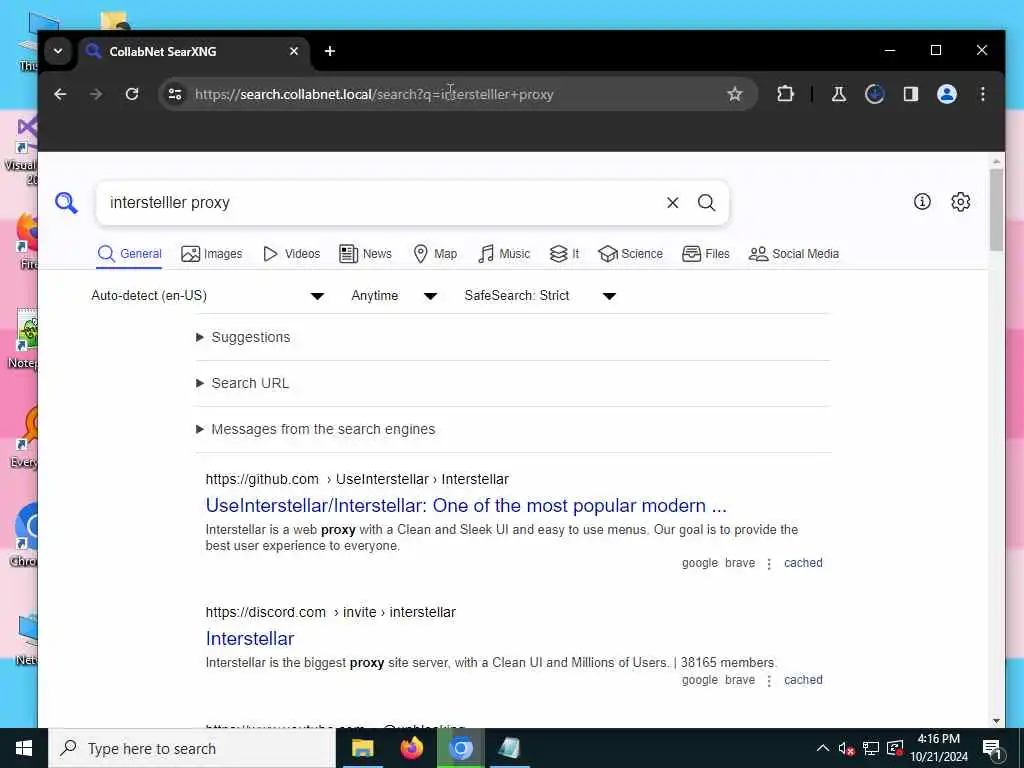Image resolution: width=1024 pixels, height=768 pixels.
Task: Switch to the Music tab
Action: tap(504, 254)
